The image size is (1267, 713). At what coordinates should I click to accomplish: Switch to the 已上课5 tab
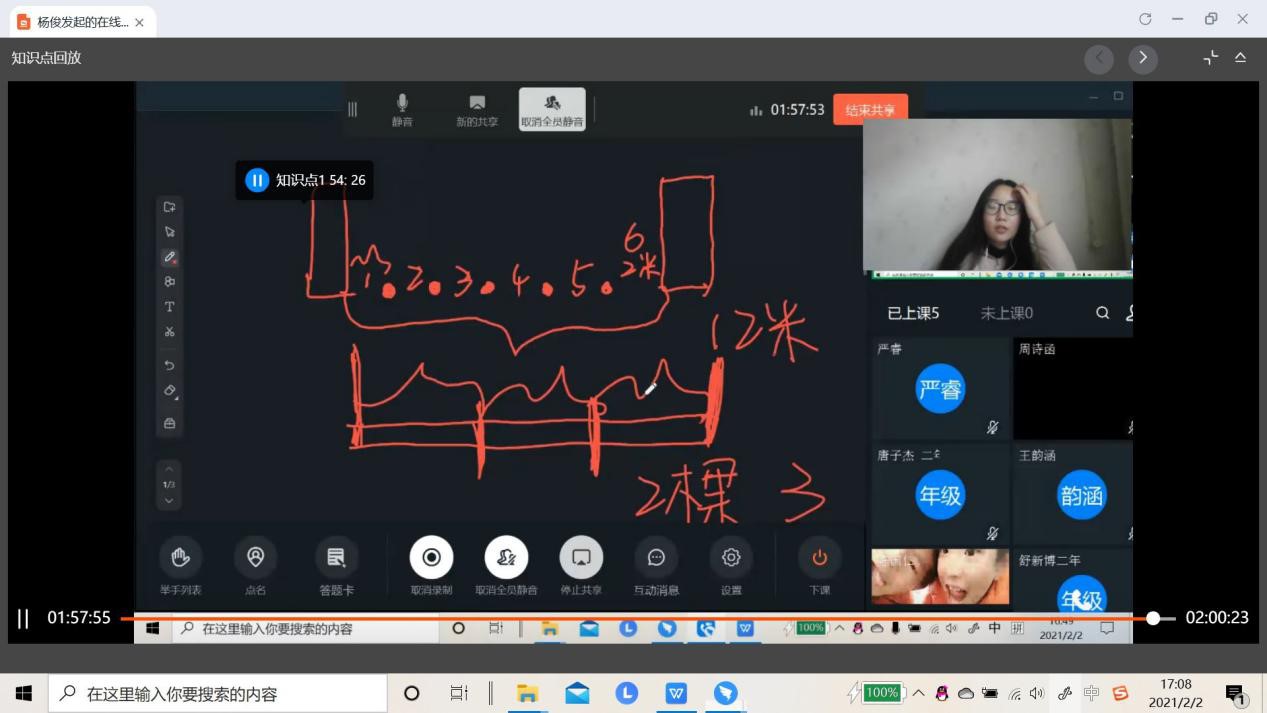pos(913,313)
